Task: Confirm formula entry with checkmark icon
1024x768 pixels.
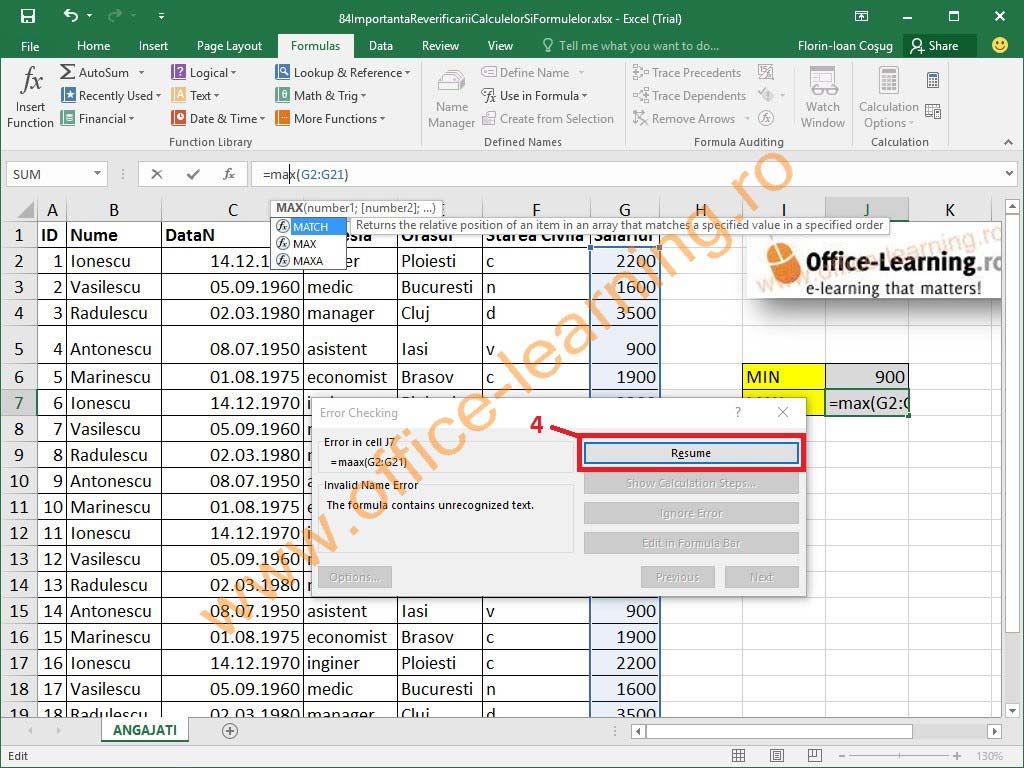Action: [193, 174]
